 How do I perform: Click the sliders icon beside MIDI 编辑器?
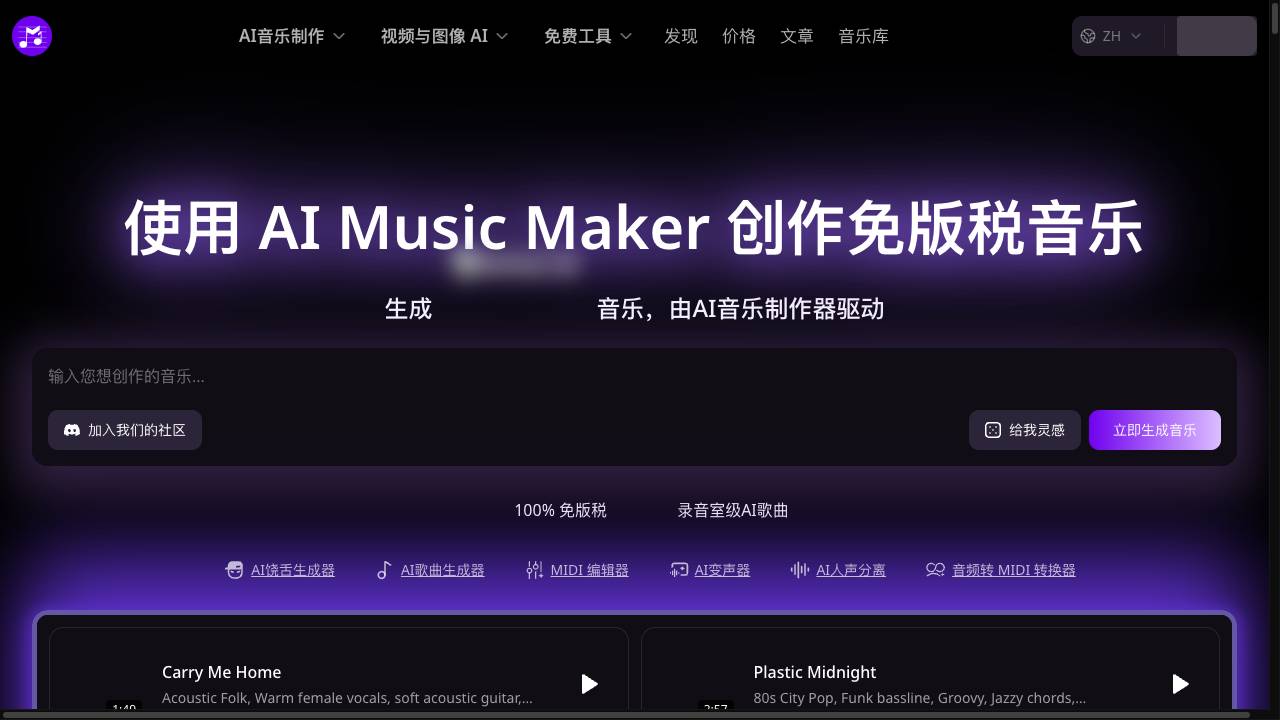point(534,570)
